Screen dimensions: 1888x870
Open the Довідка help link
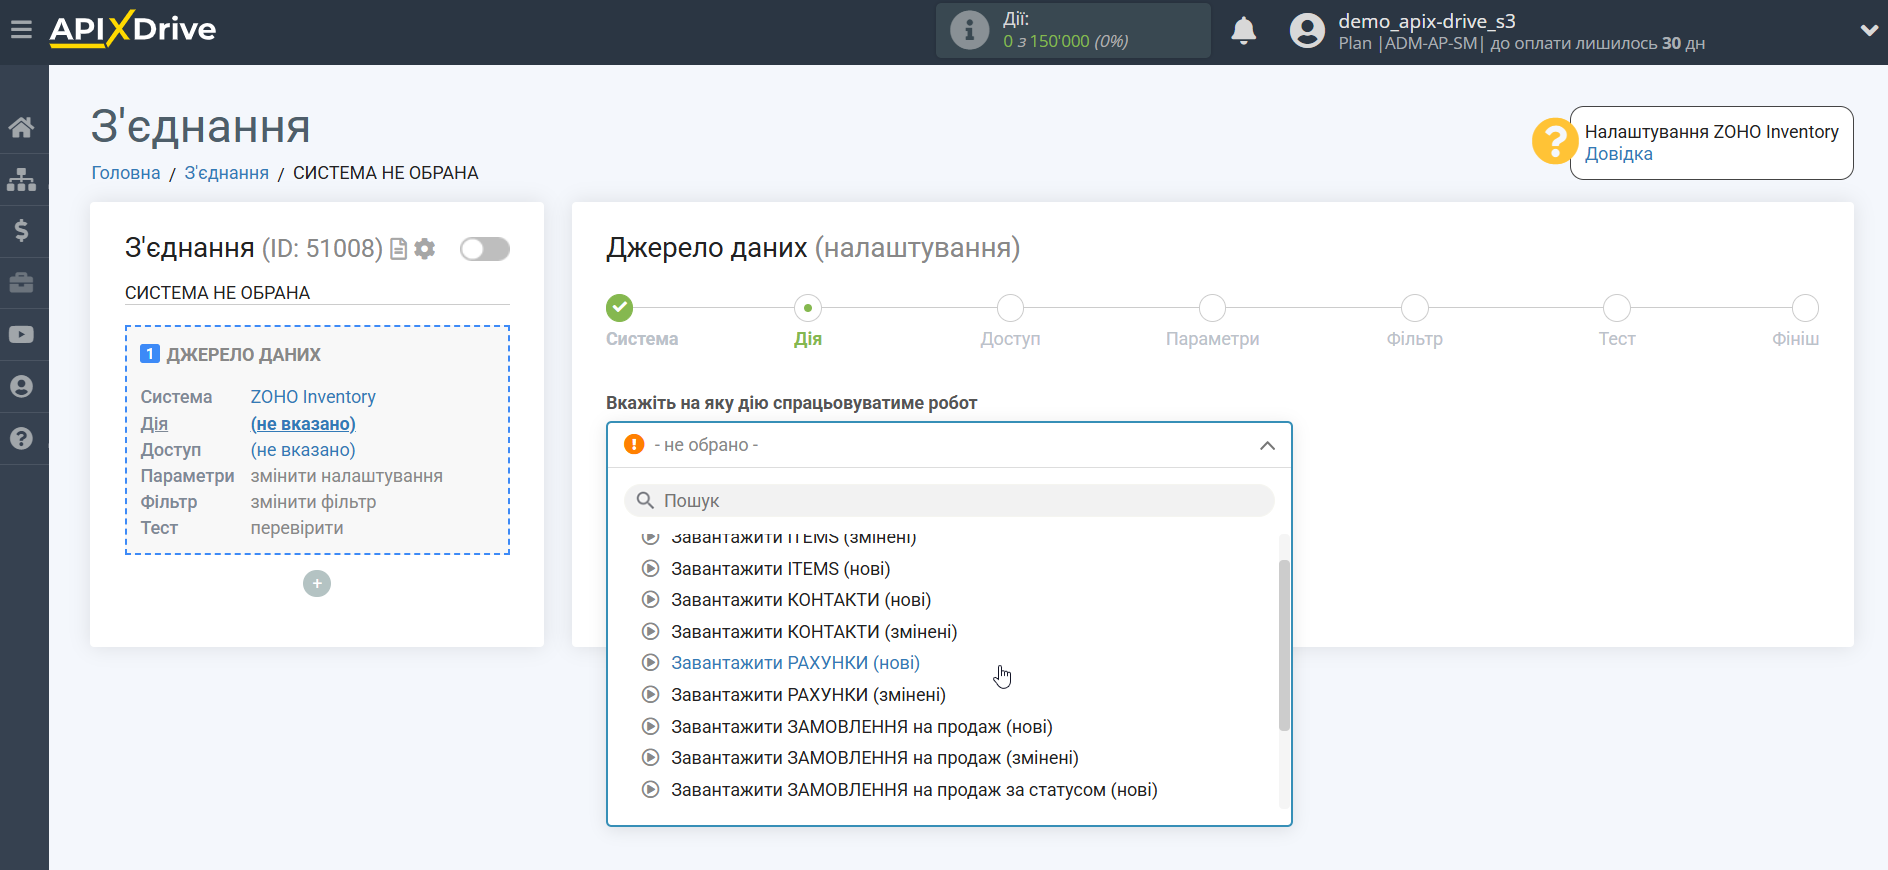1618,154
